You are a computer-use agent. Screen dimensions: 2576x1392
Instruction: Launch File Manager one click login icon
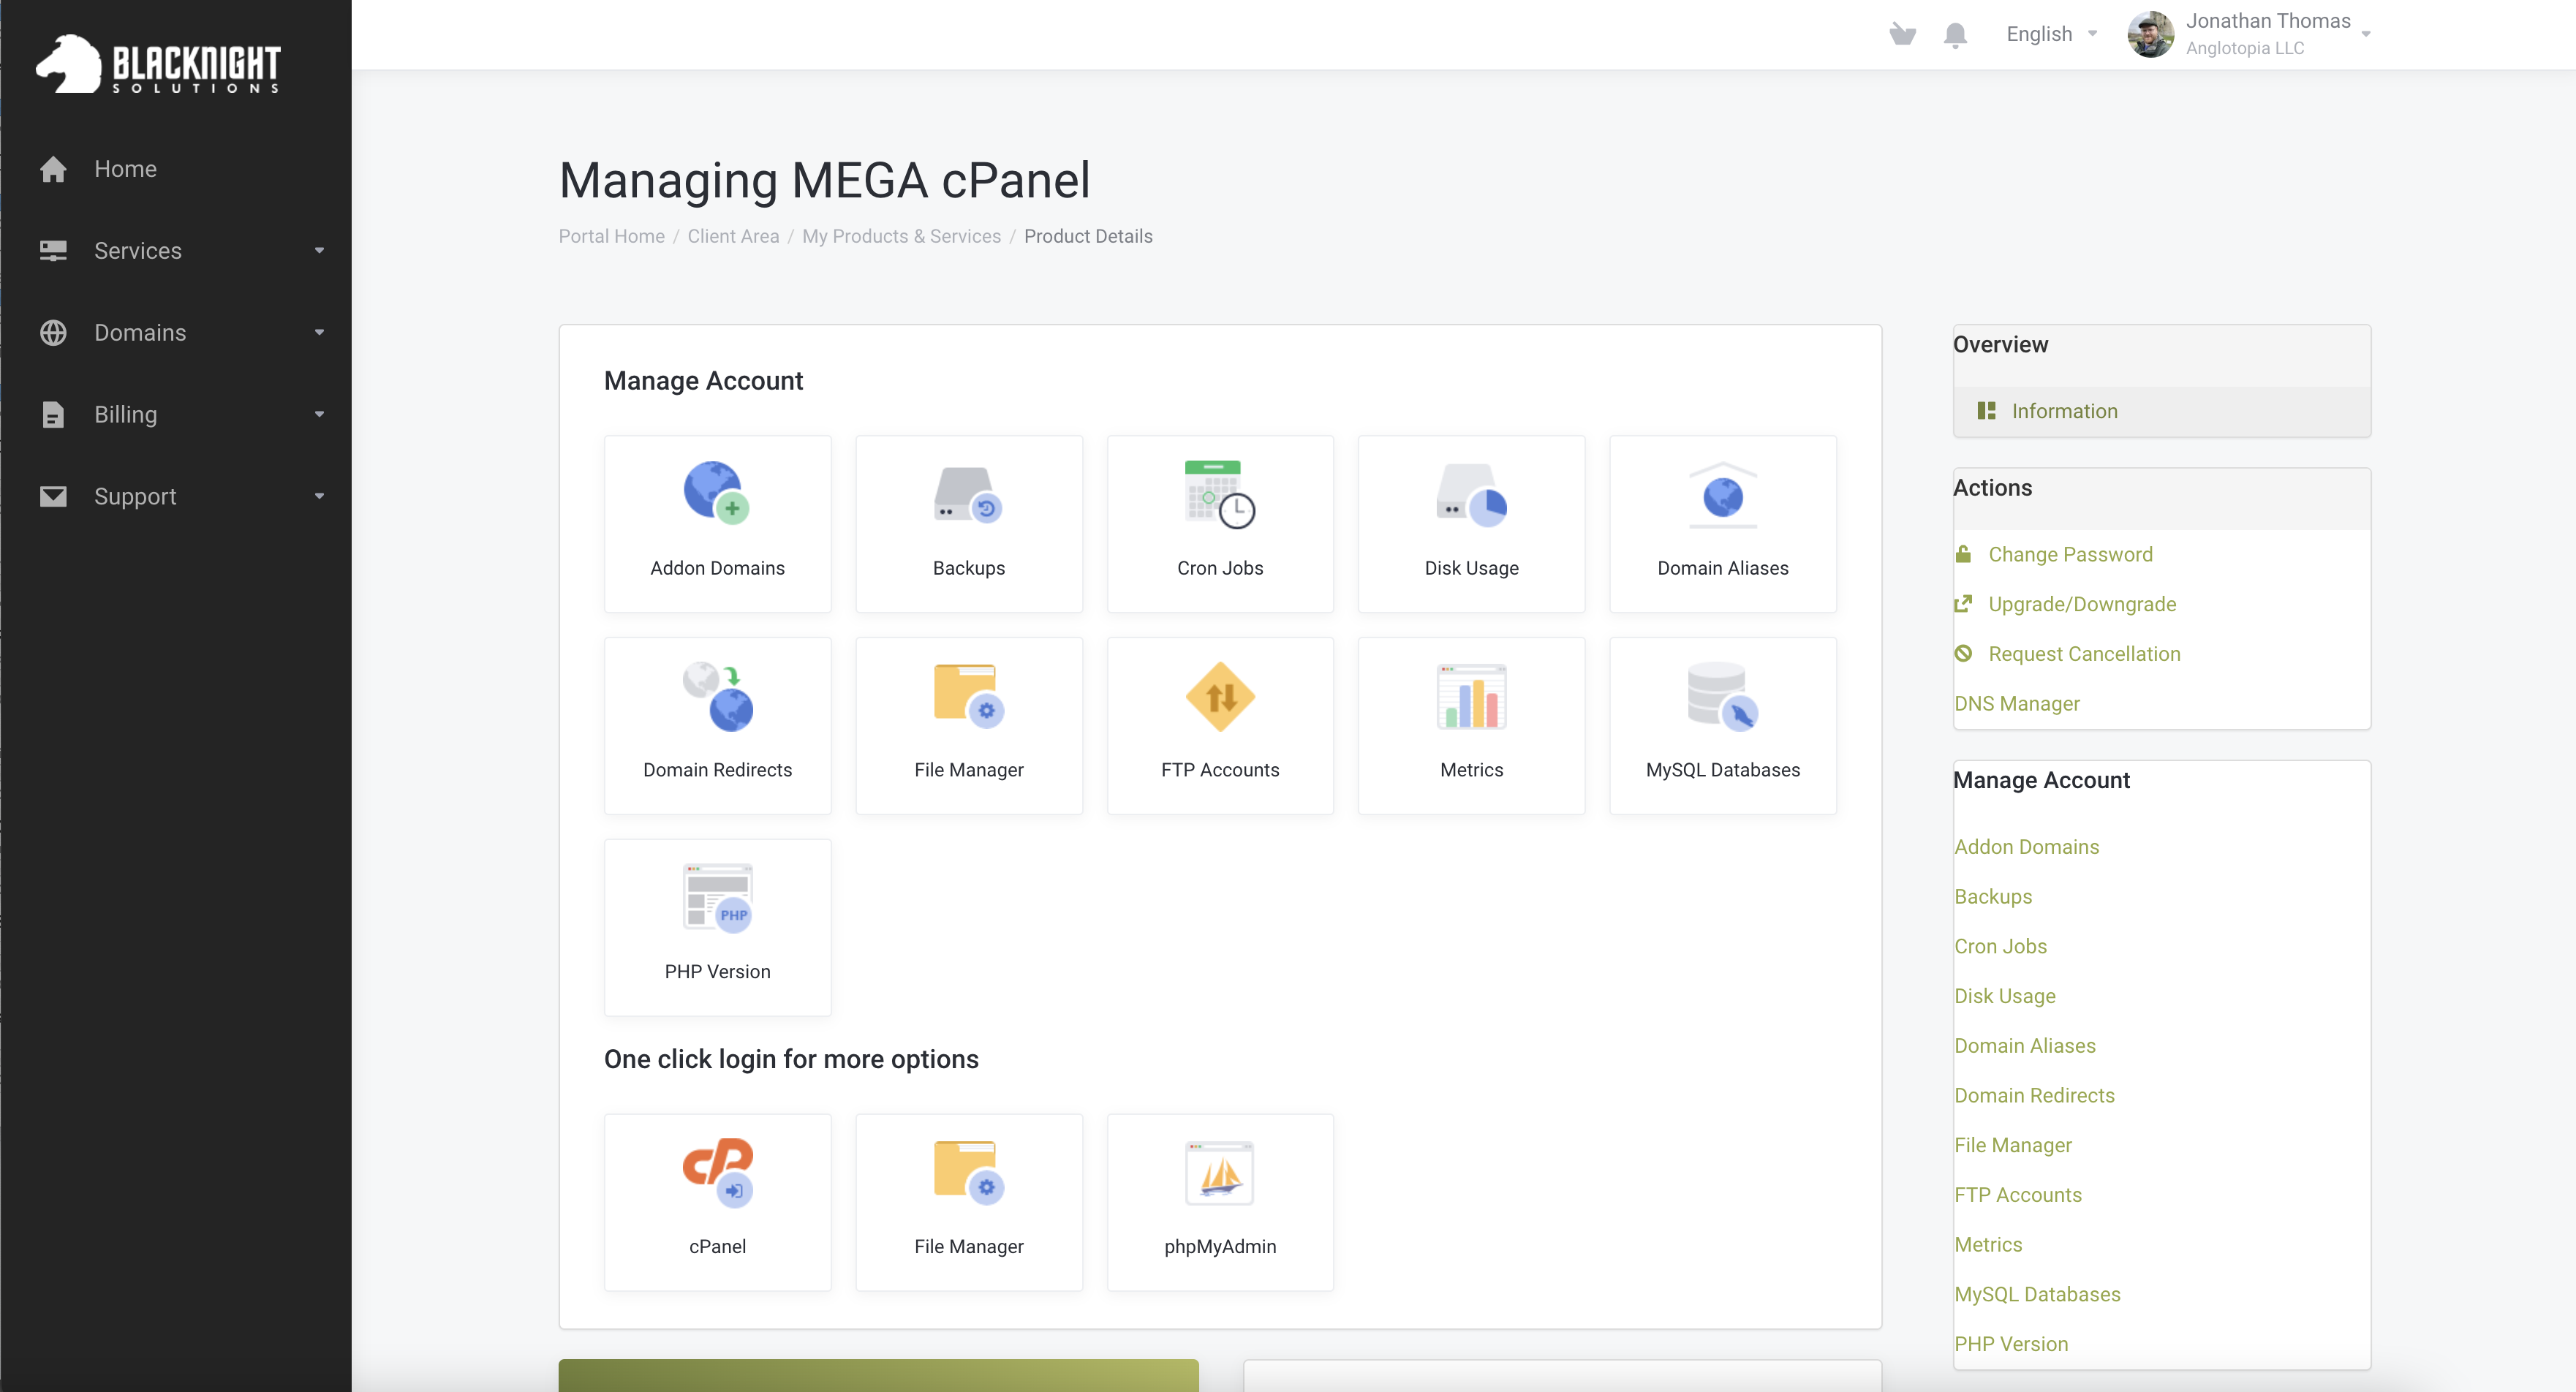click(x=968, y=1172)
